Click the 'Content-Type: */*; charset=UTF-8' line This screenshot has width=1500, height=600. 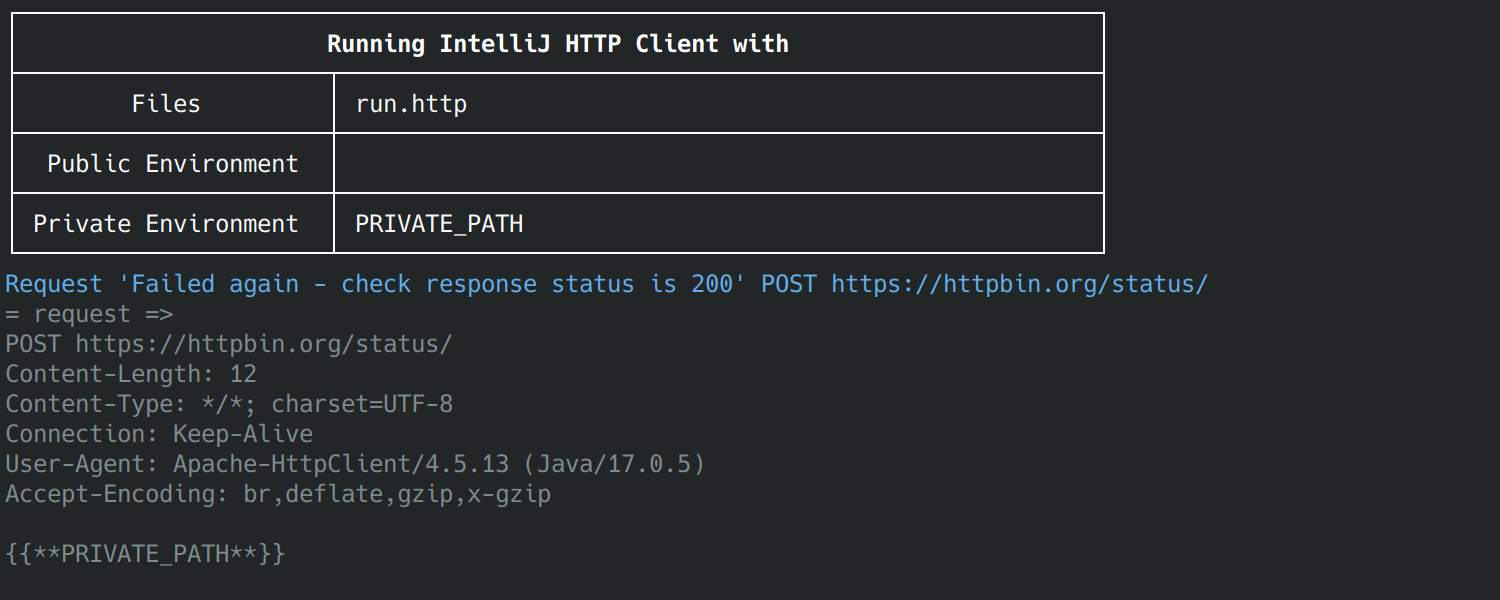tap(229, 404)
